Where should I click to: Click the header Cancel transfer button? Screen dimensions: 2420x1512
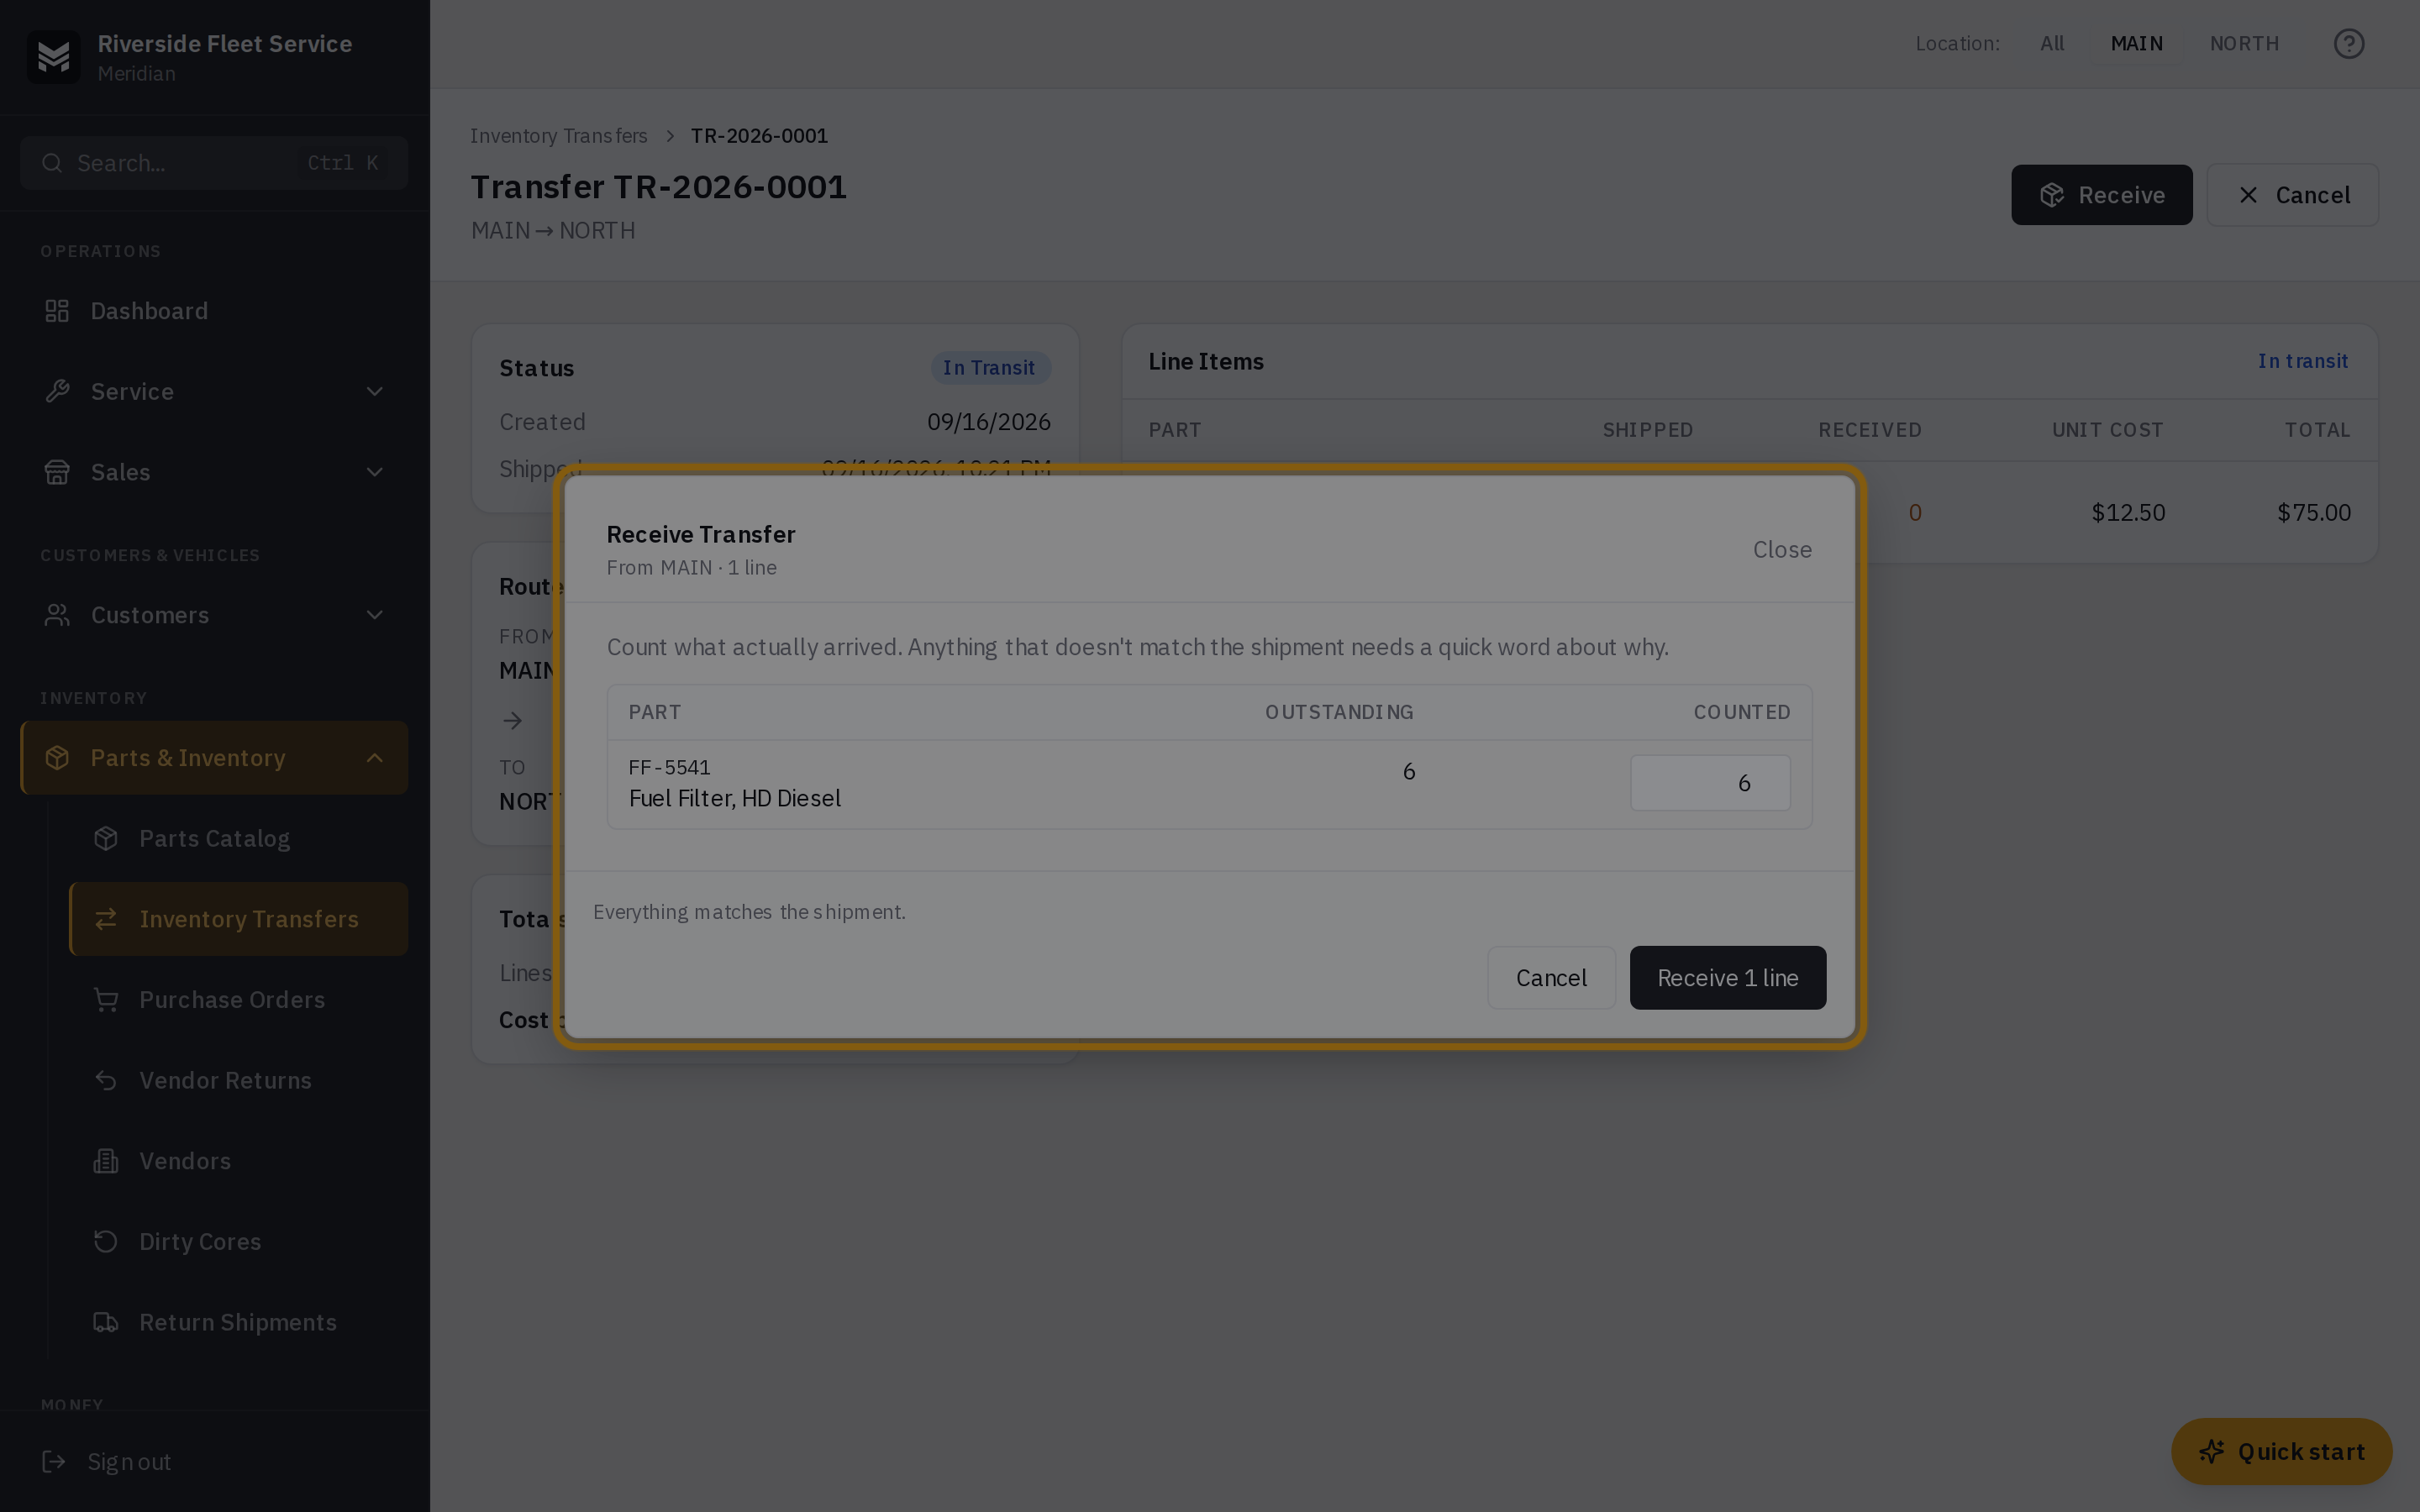coord(2292,195)
